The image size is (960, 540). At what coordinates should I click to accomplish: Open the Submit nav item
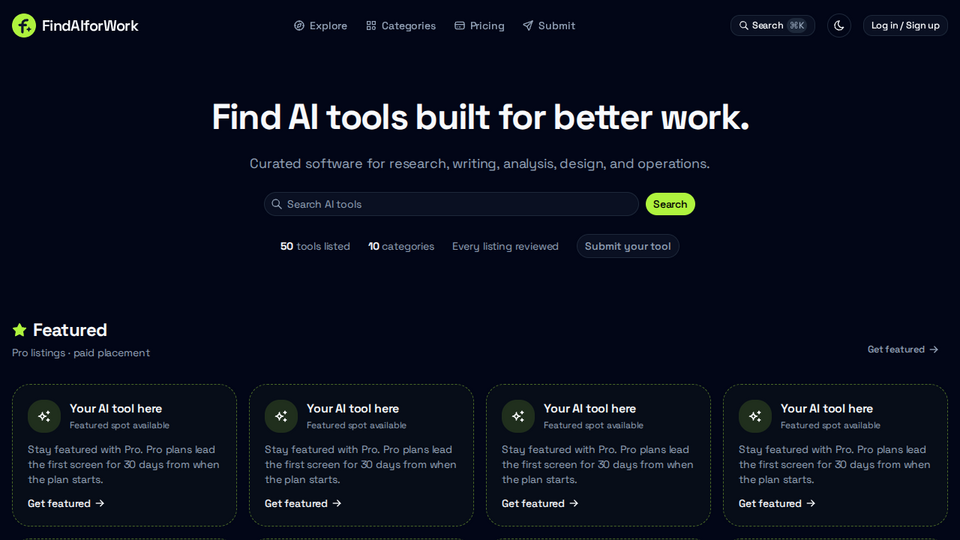click(549, 26)
